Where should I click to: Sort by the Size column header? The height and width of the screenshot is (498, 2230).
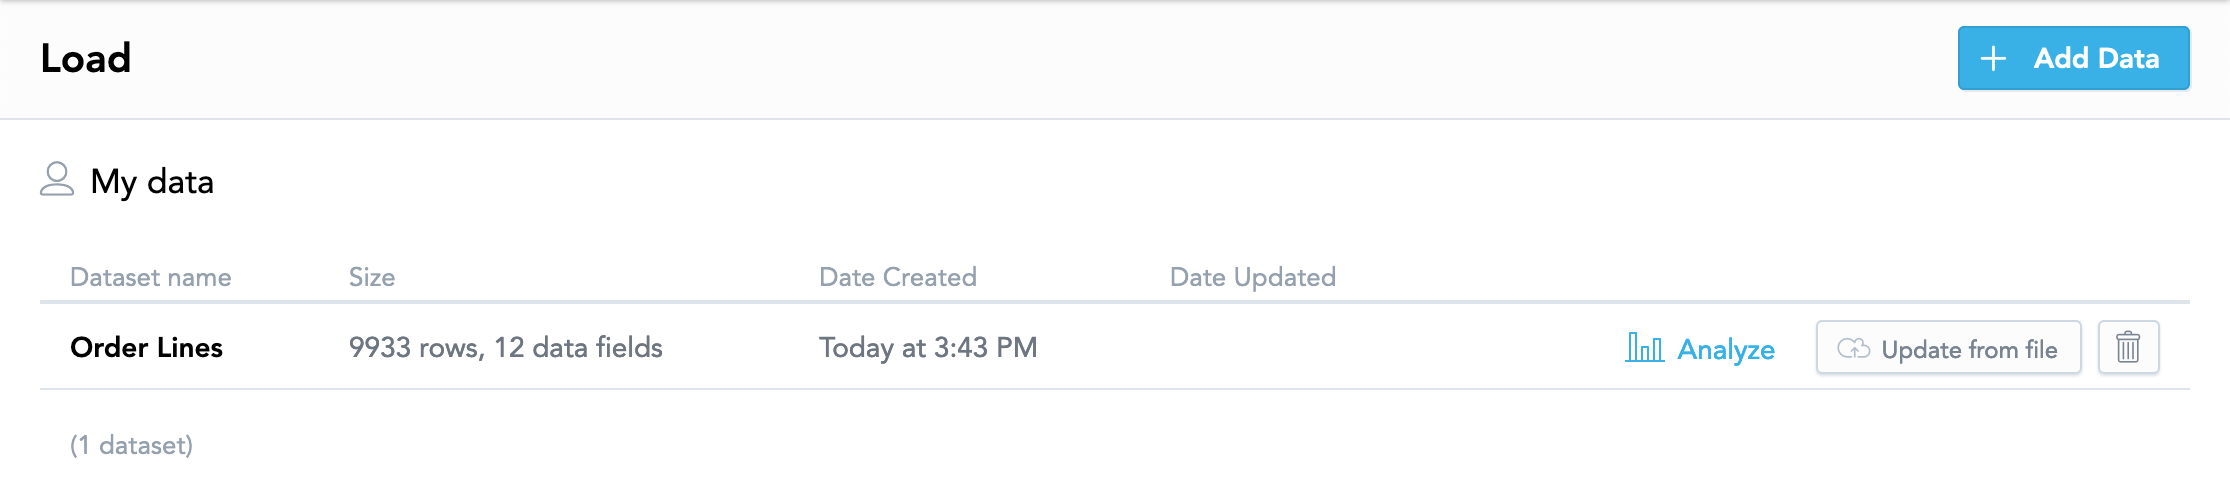372,277
